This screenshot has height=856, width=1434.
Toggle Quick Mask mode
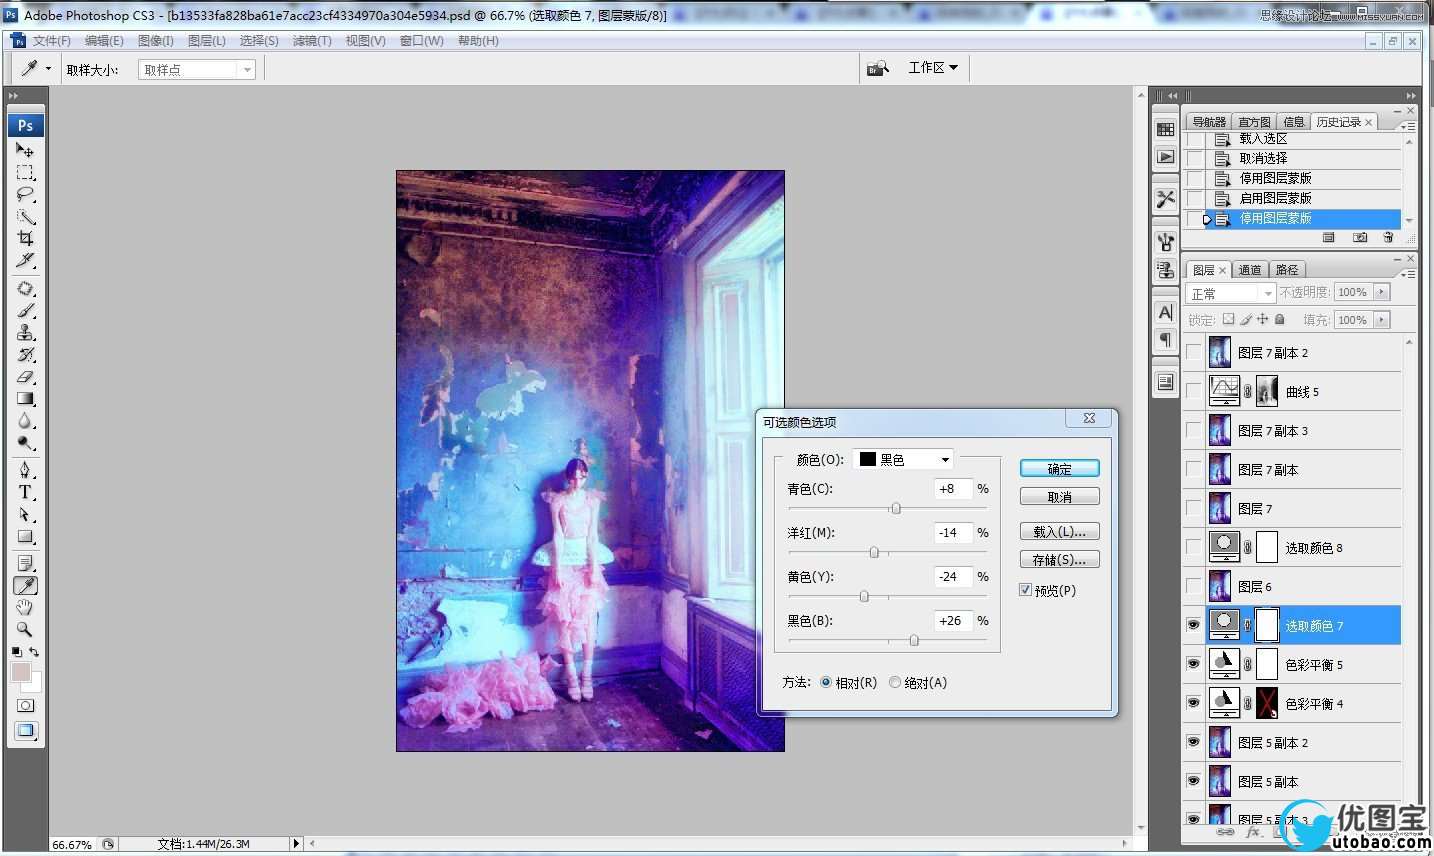click(25, 705)
